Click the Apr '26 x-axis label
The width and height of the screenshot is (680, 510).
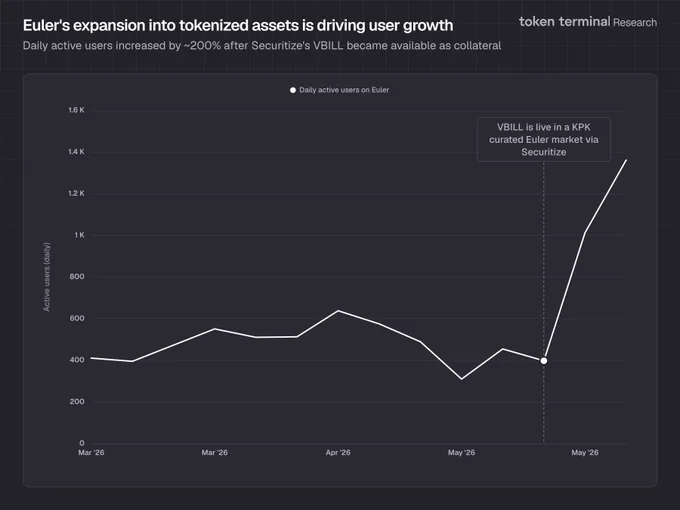338,452
